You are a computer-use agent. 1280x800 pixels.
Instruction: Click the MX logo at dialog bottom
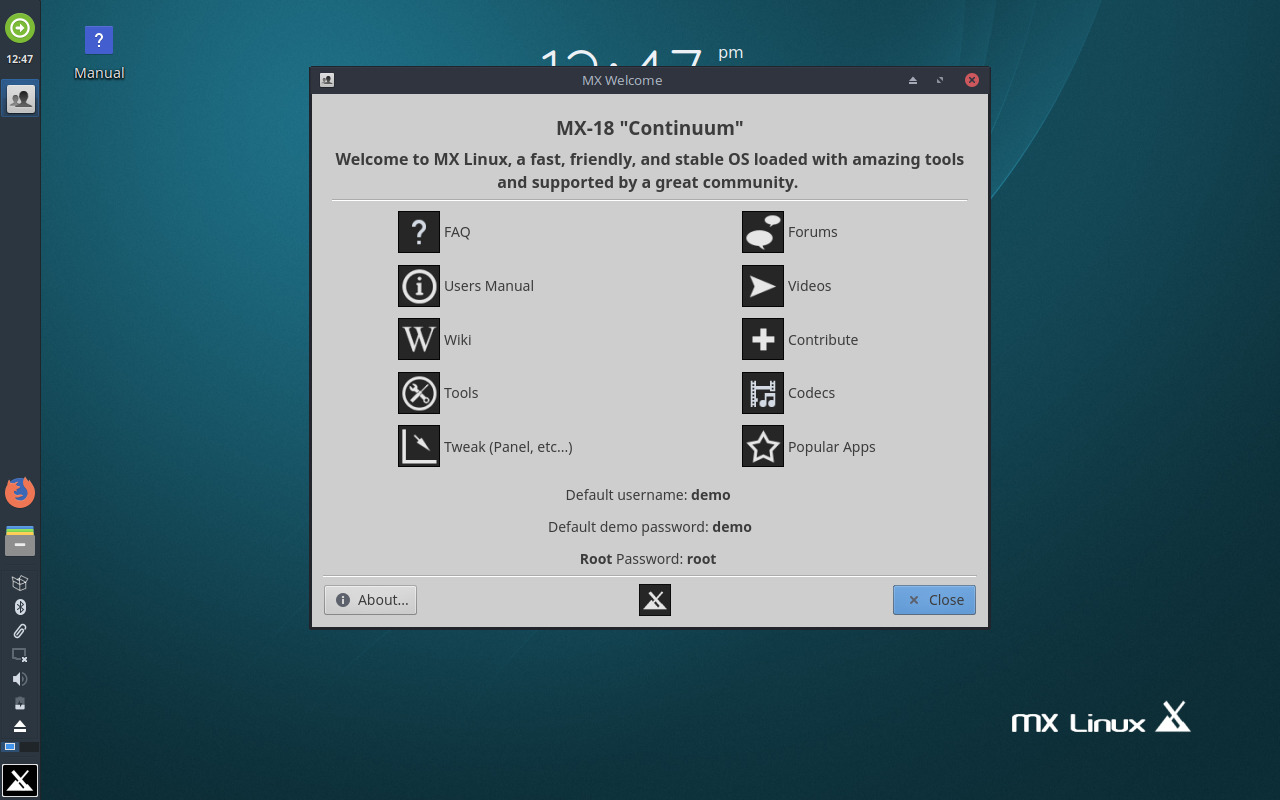pyautogui.click(x=655, y=600)
